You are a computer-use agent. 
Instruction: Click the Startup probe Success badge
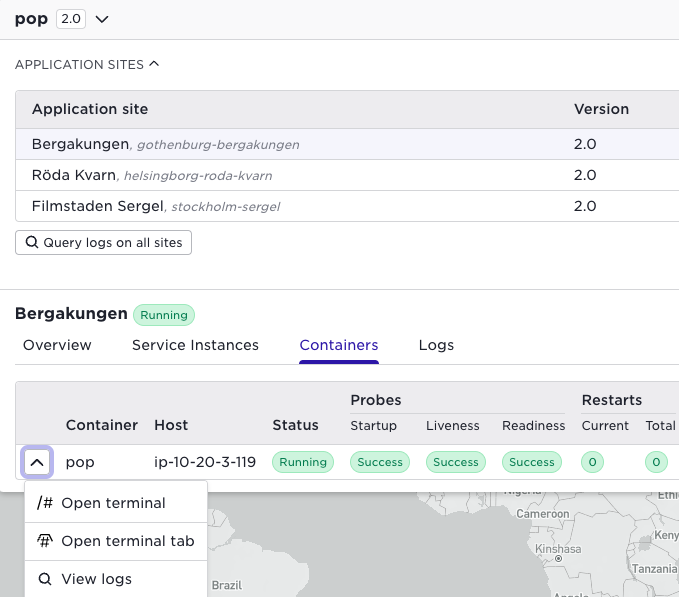(380, 462)
